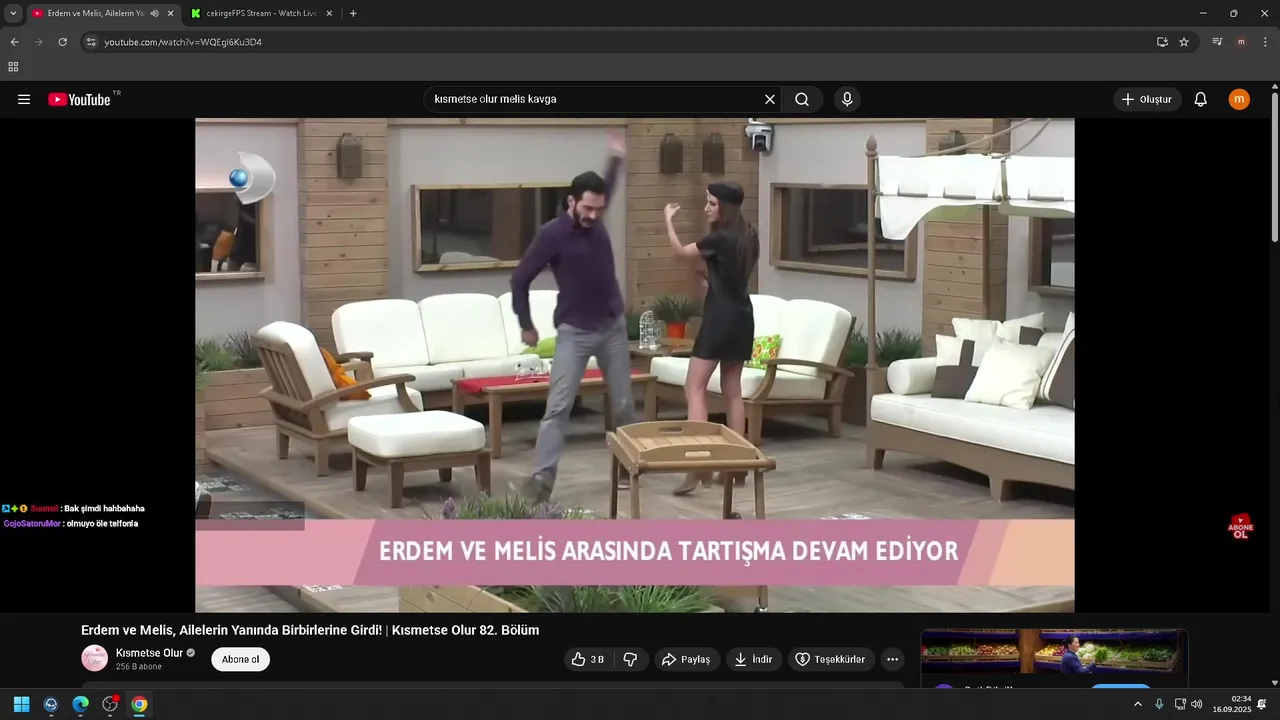1280x720 pixels.
Task: Dislike the video with thumbs down
Action: tap(630, 659)
